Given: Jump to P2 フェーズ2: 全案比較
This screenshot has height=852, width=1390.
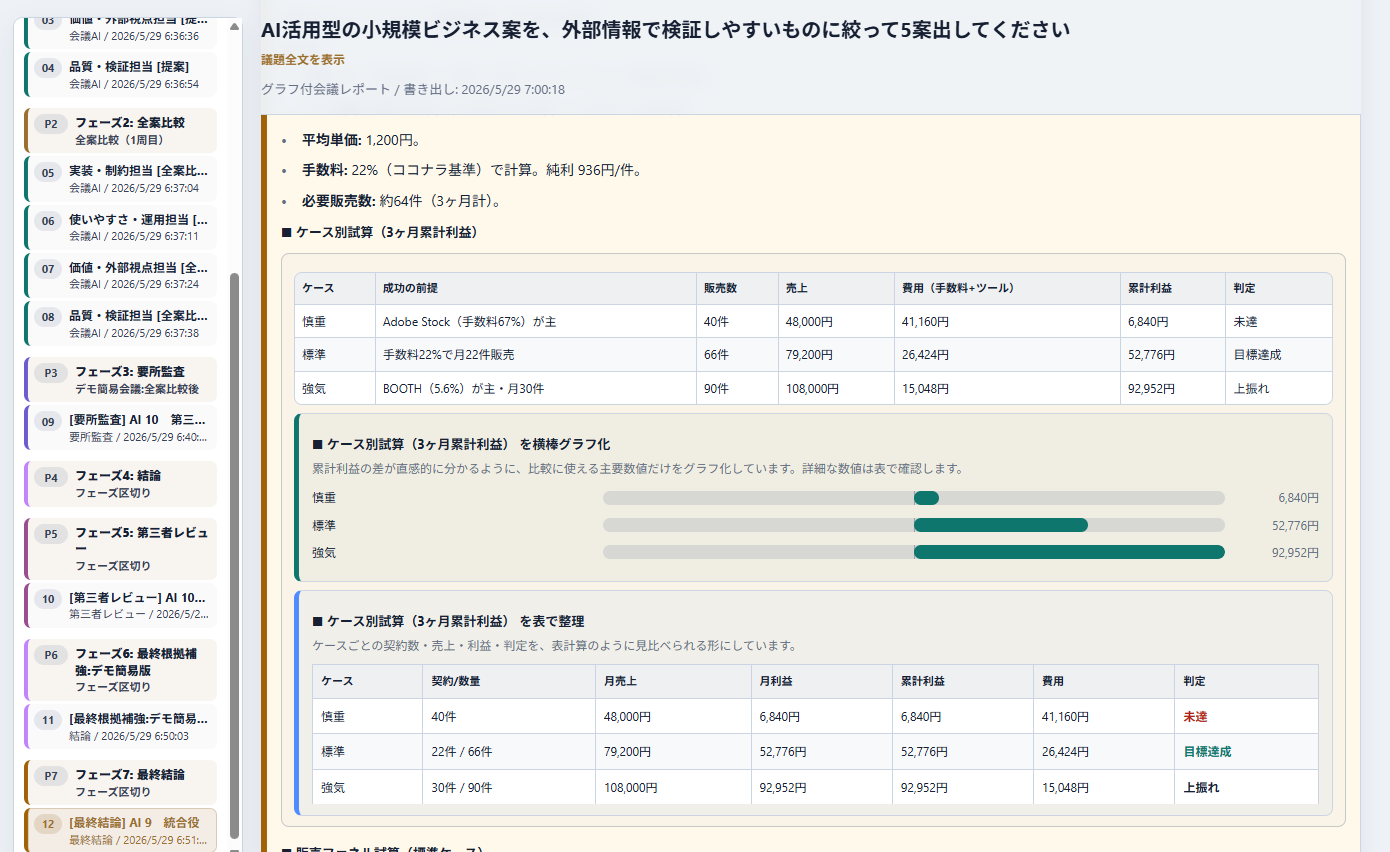Looking at the screenshot, I should coord(120,130).
